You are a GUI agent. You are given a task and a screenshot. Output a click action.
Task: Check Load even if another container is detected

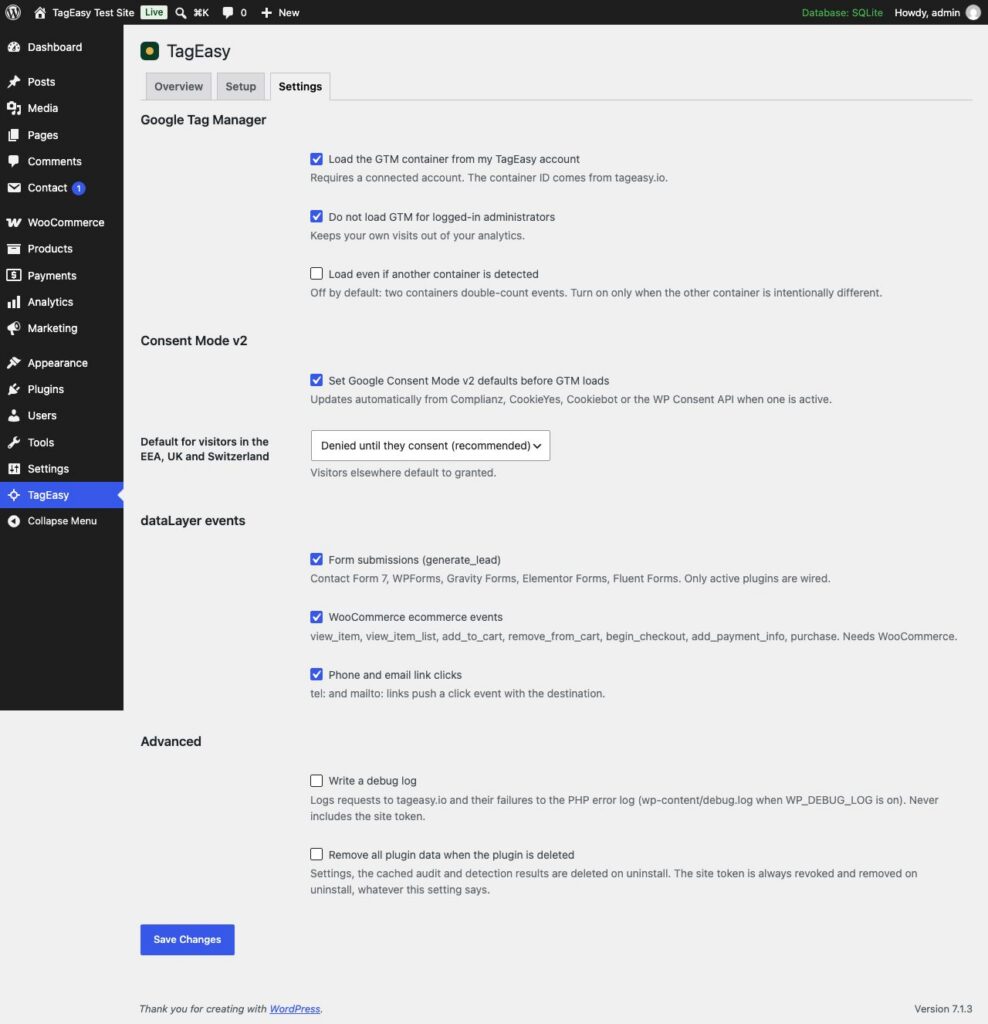coord(317,274)
